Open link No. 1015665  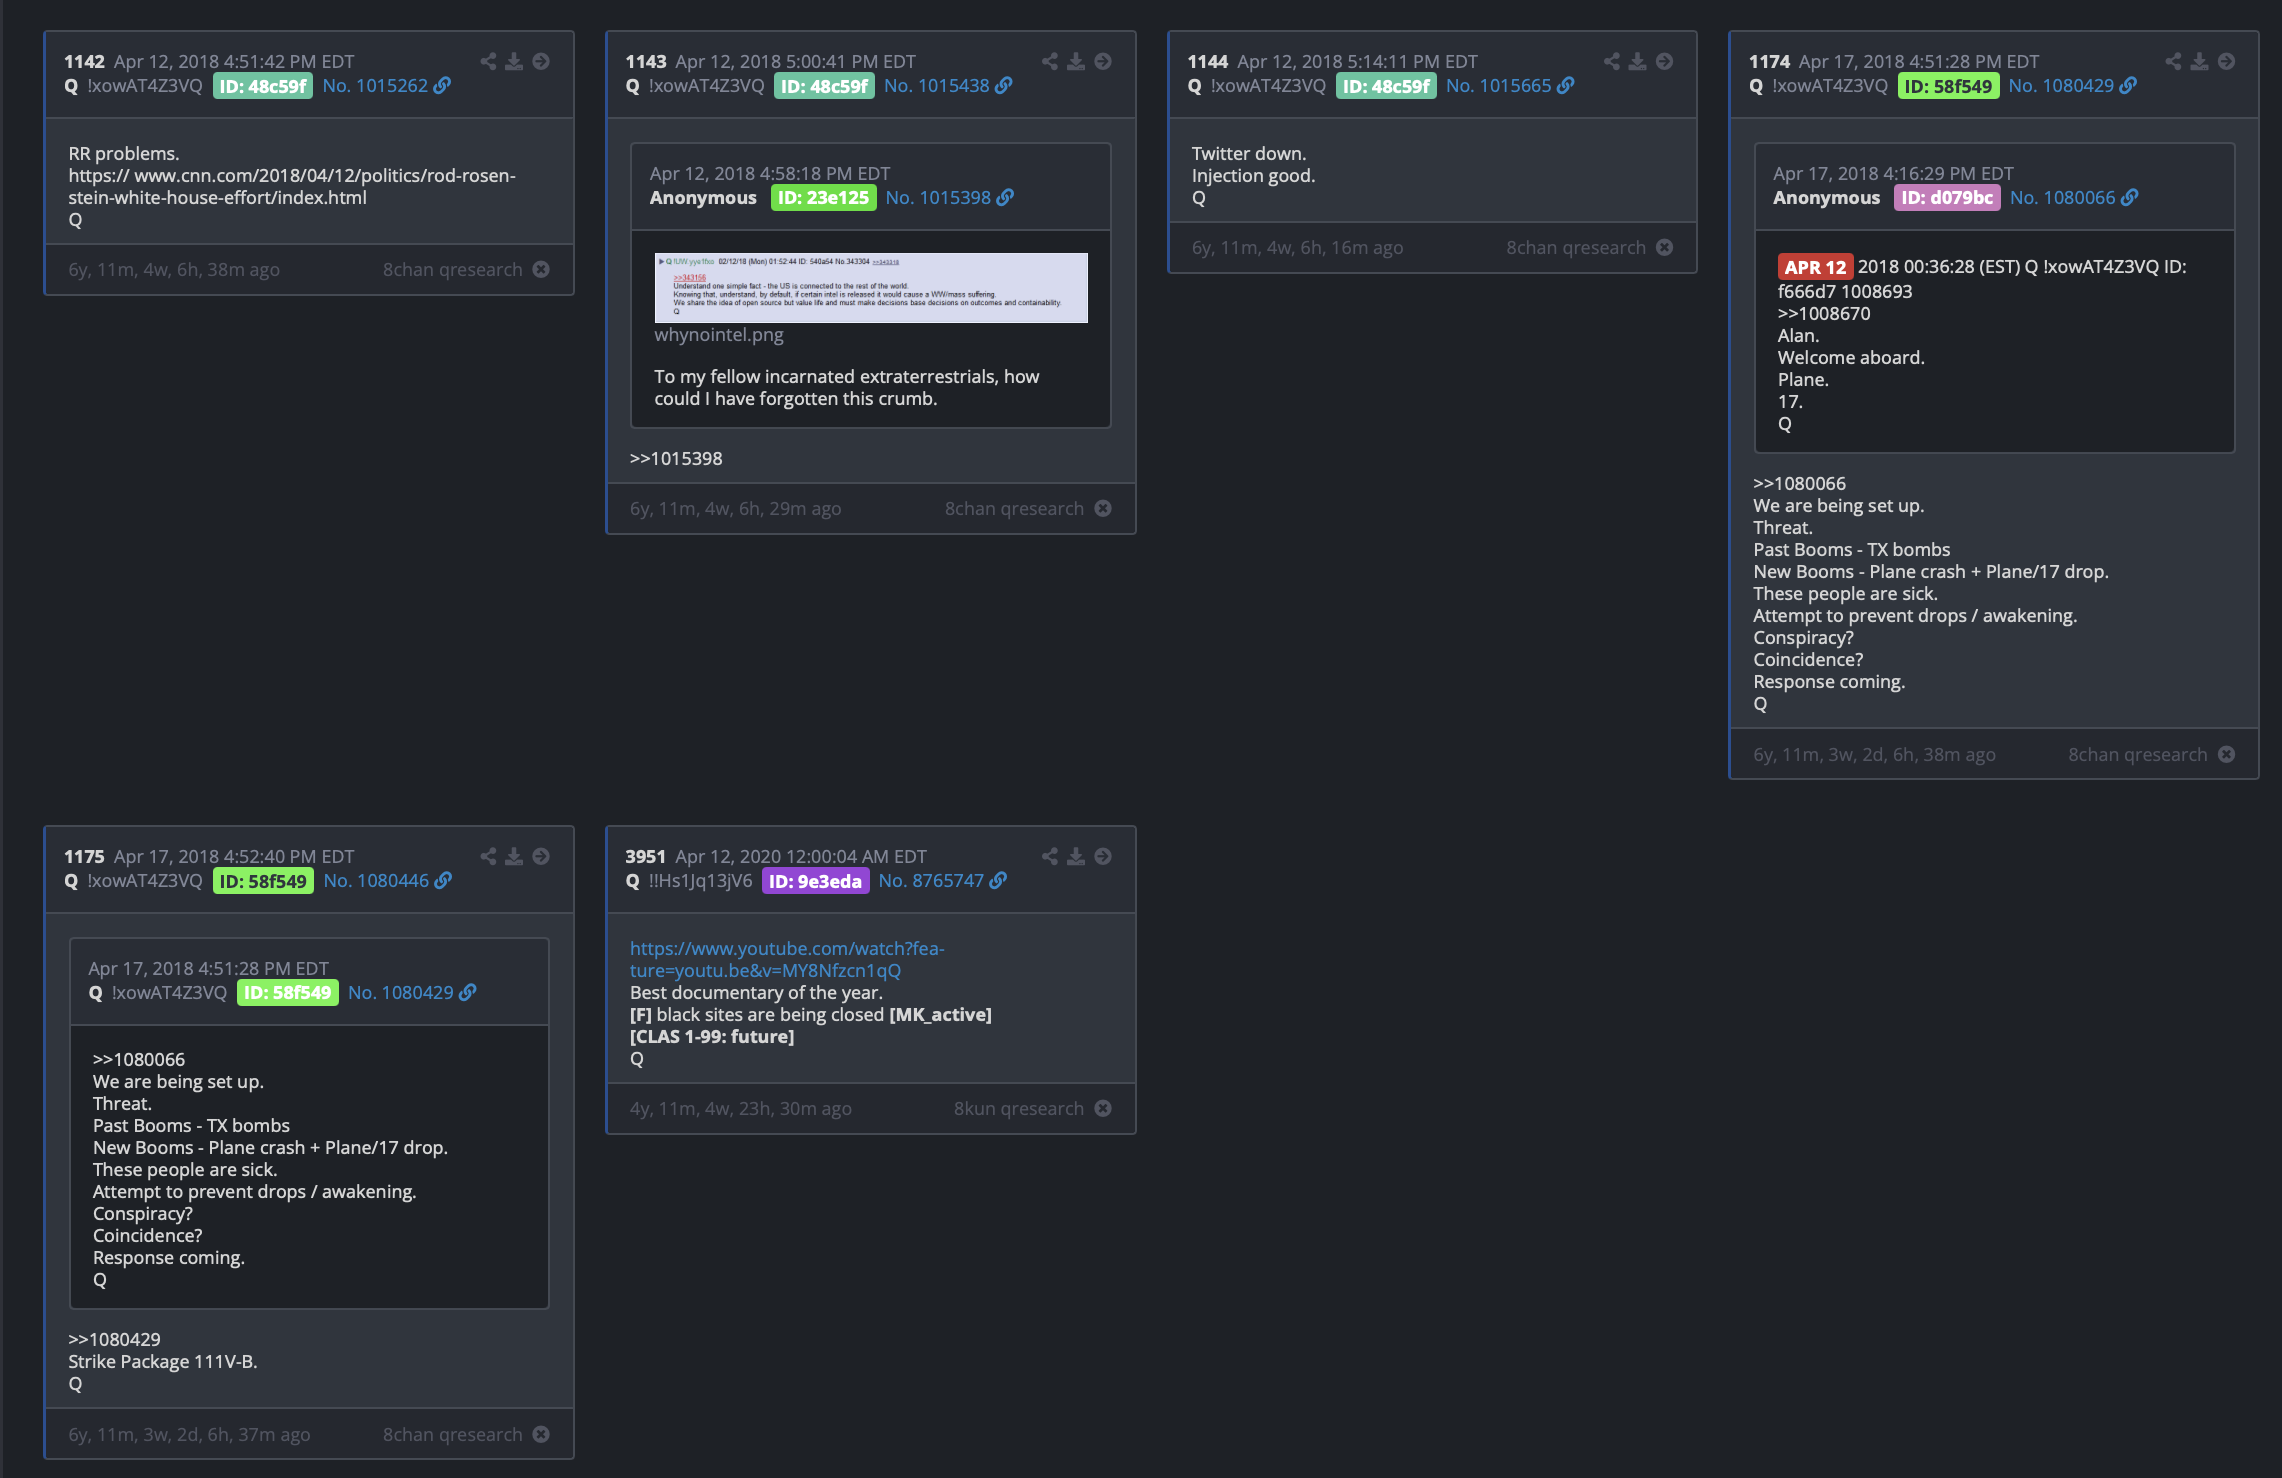click(x=1510, y=86)
